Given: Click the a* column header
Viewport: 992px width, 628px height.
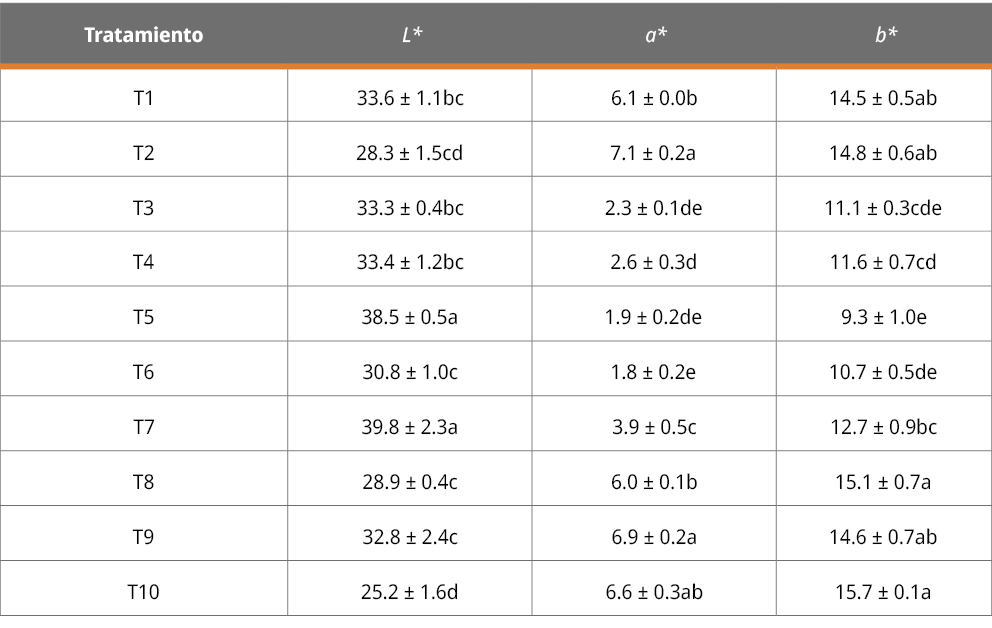Looking at the screenshot, I should [x=654, y=35].
